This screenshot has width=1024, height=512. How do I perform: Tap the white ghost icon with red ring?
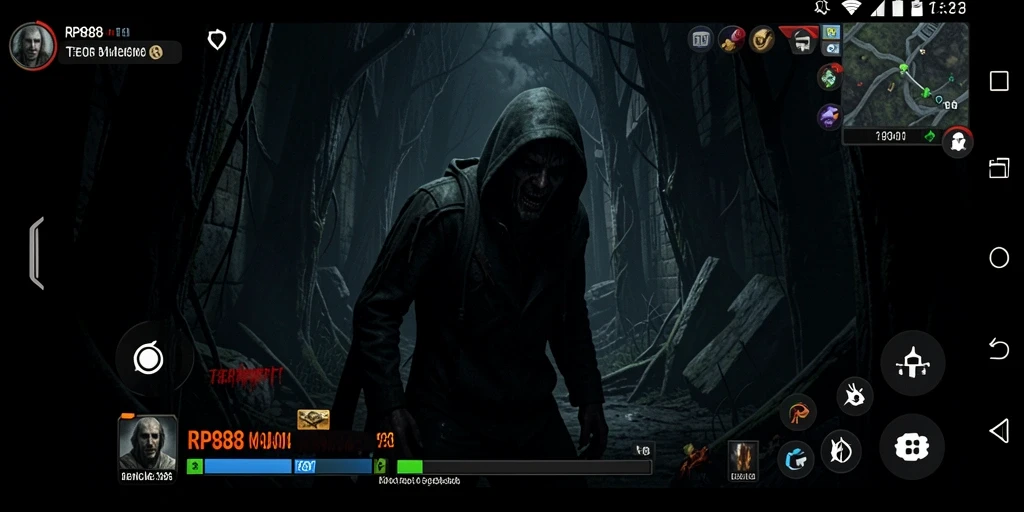(x=957, y=142)
